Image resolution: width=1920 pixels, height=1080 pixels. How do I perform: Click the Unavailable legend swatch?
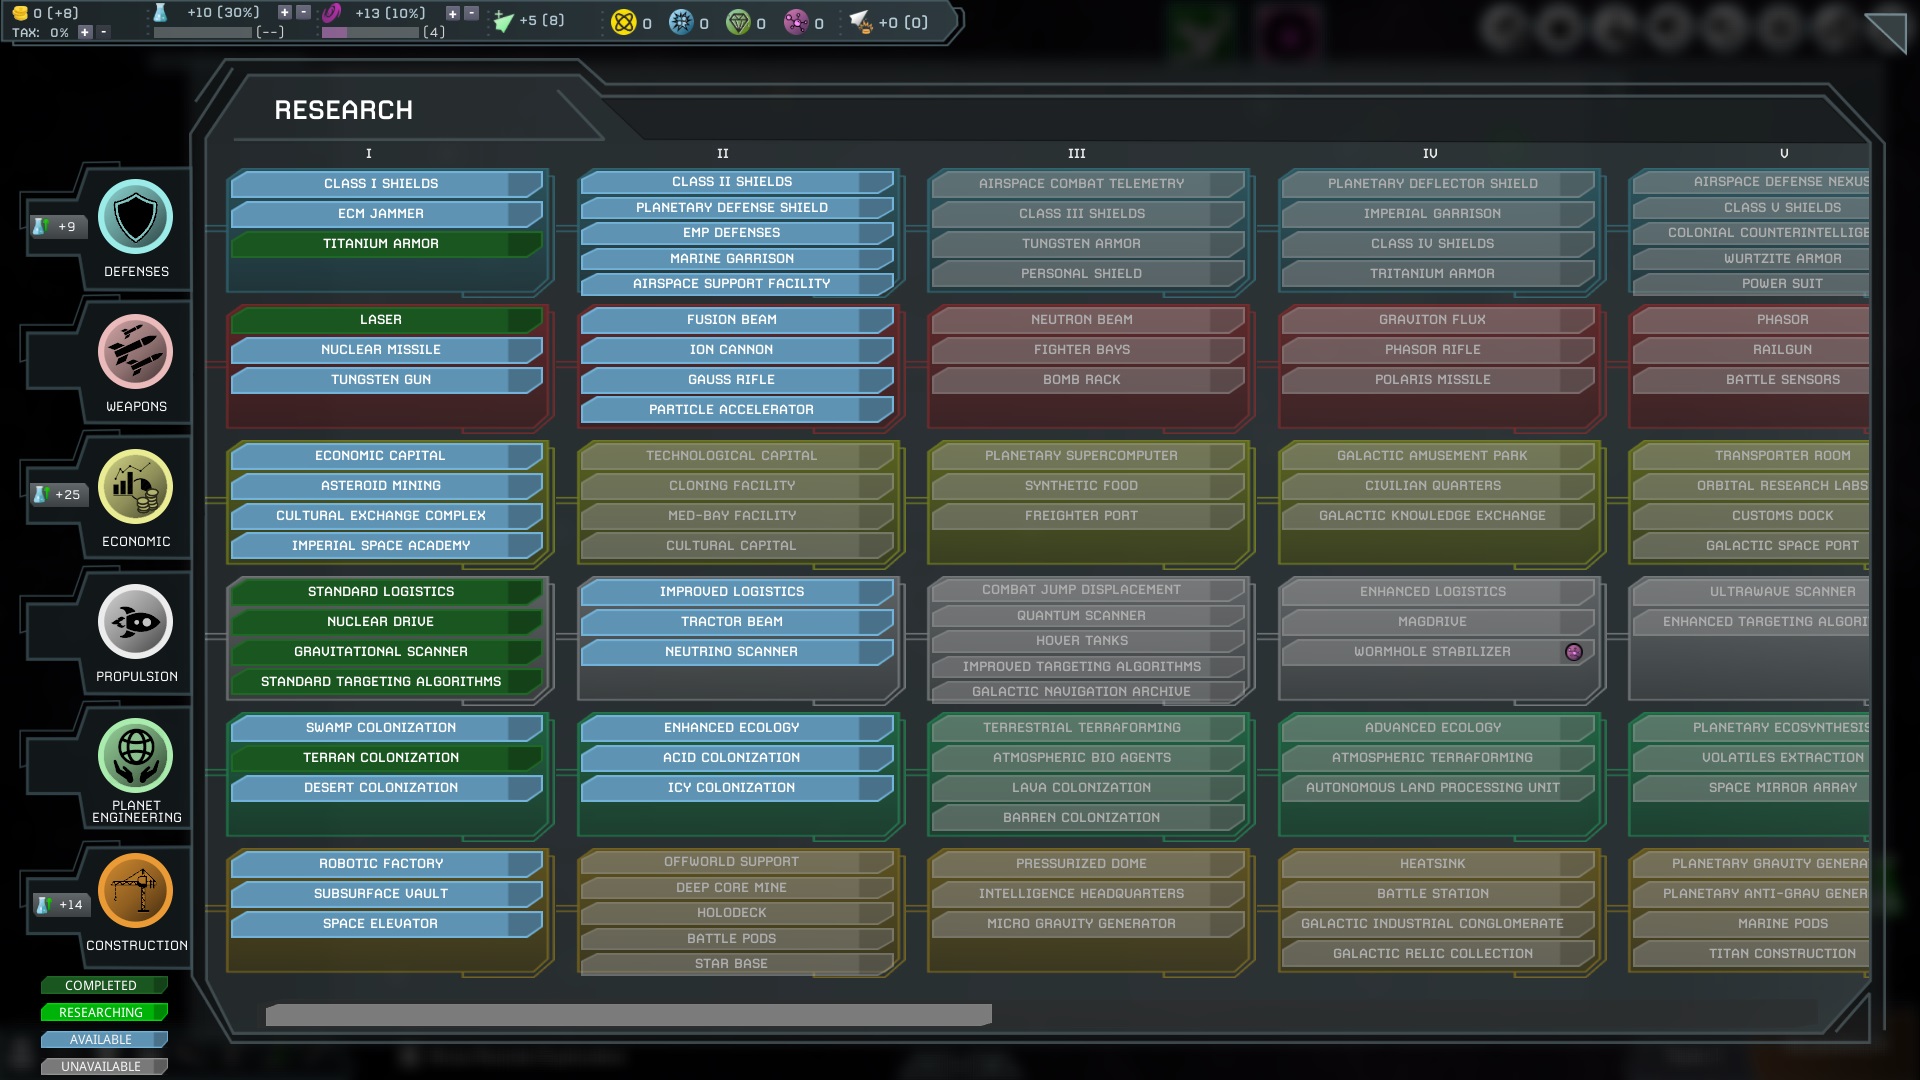pos(104,1066)
